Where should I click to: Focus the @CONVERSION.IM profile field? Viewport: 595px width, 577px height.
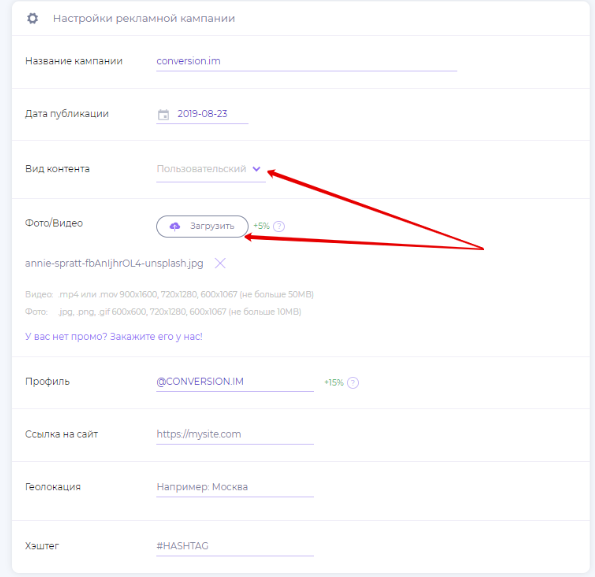pyautogui.click(x=235, y=382)
